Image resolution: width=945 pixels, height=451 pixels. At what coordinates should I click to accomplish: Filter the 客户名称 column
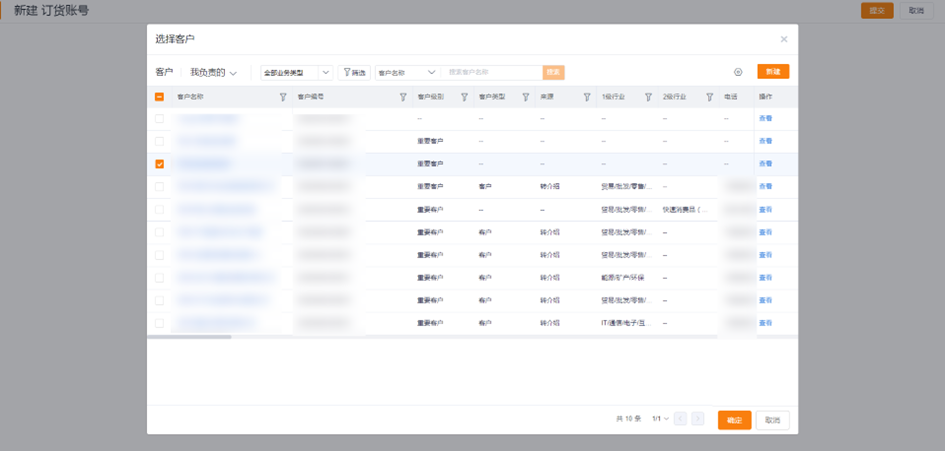point(283,96)
